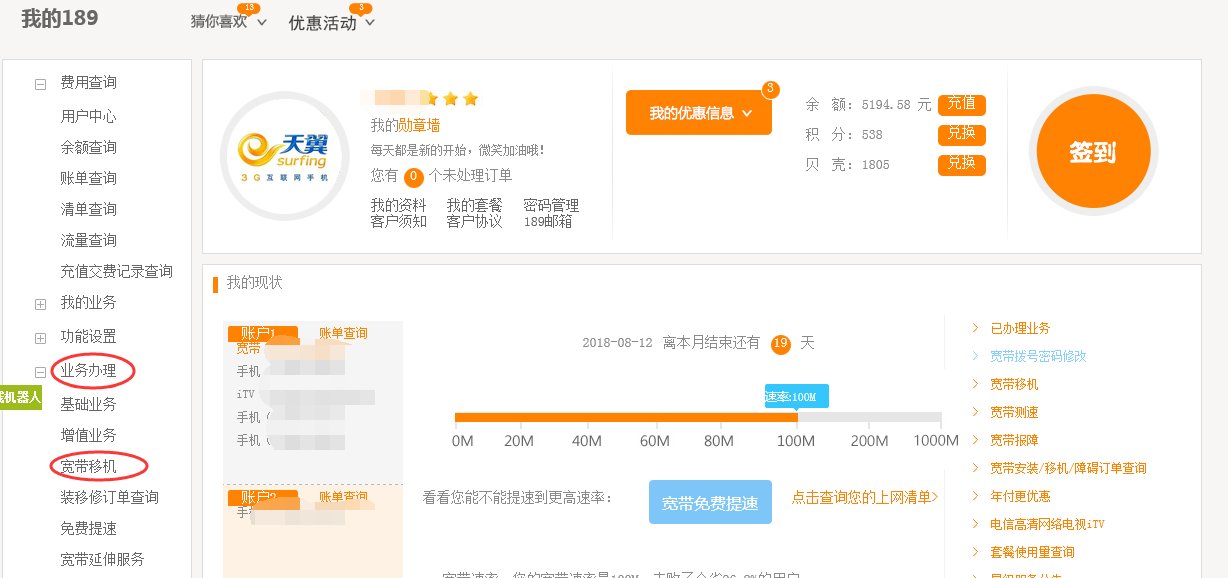Click 兑换 button next to 积分
This screenshot has width=1228, height=578.
[x=961, y=134]
